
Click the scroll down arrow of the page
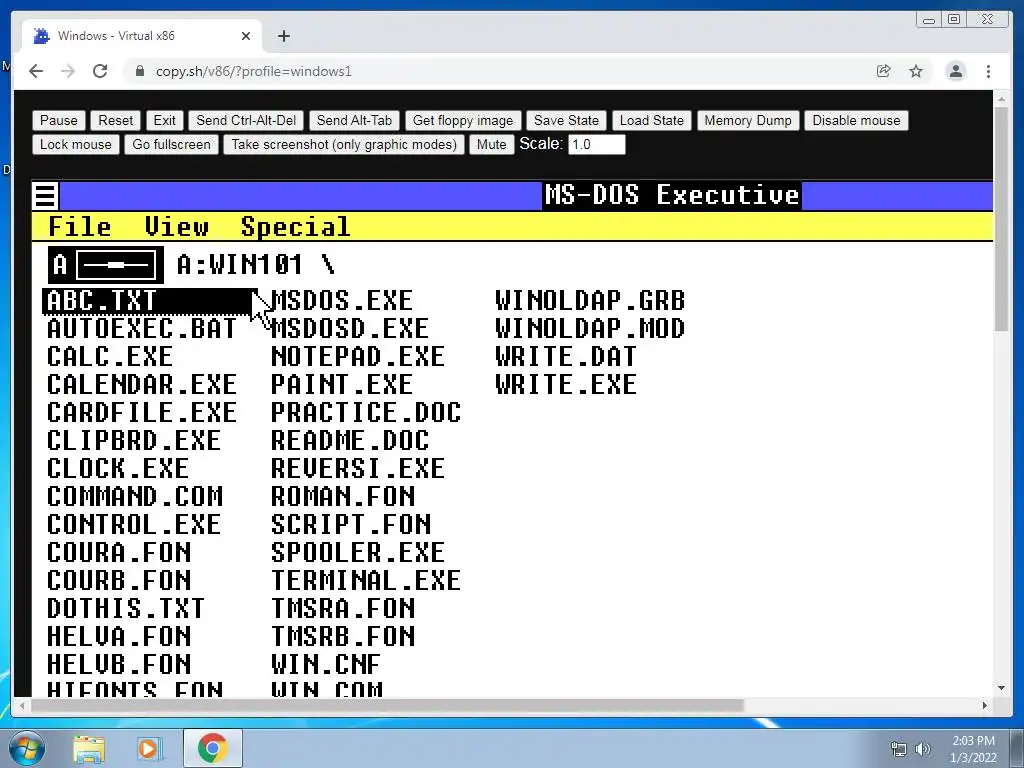[1001, 688]
